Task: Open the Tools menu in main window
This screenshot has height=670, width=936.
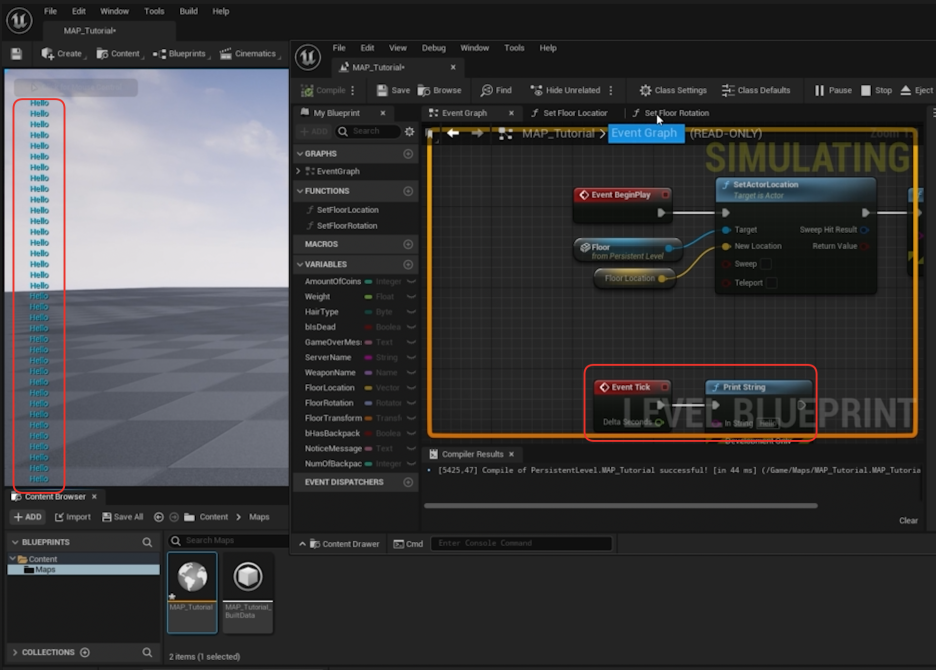Action: tap(154, 11)
